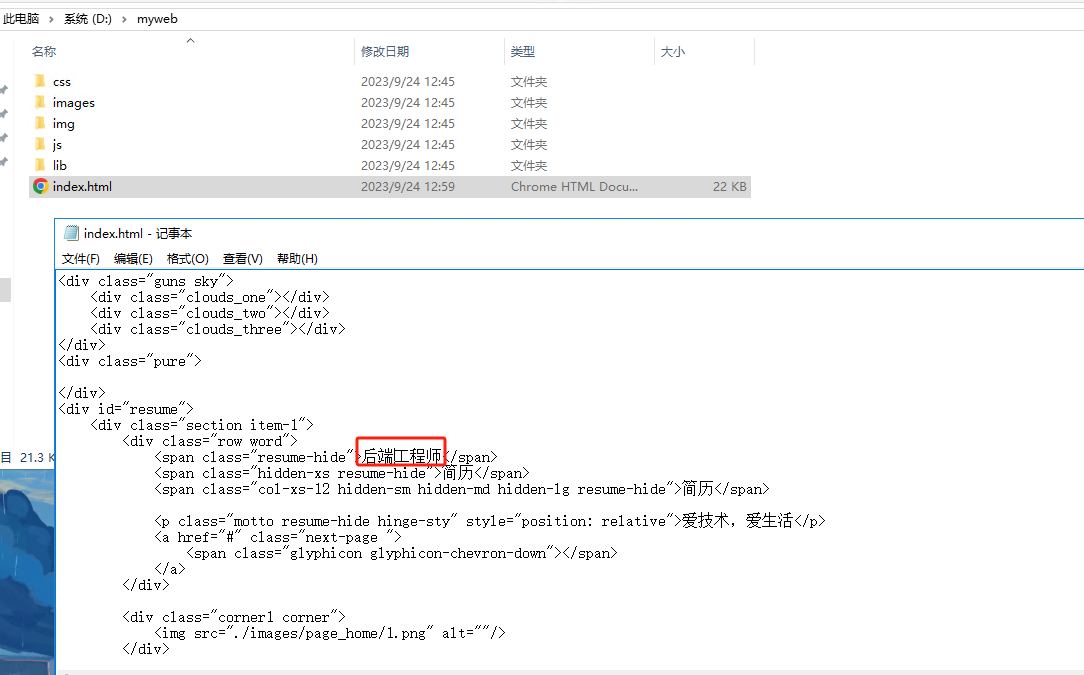Open the 格式(O) menu
This screenshot has width=1084, height=675.
187,258
